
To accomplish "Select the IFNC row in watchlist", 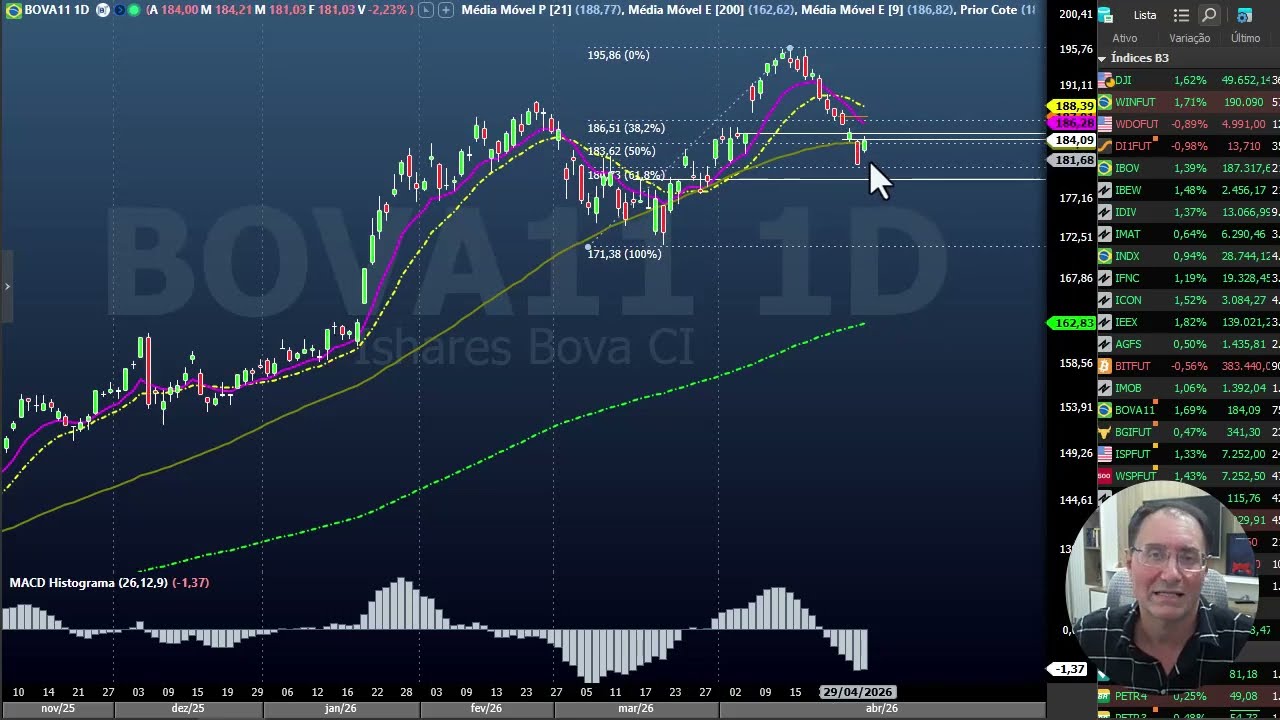I will click(x=1188, y=278).
